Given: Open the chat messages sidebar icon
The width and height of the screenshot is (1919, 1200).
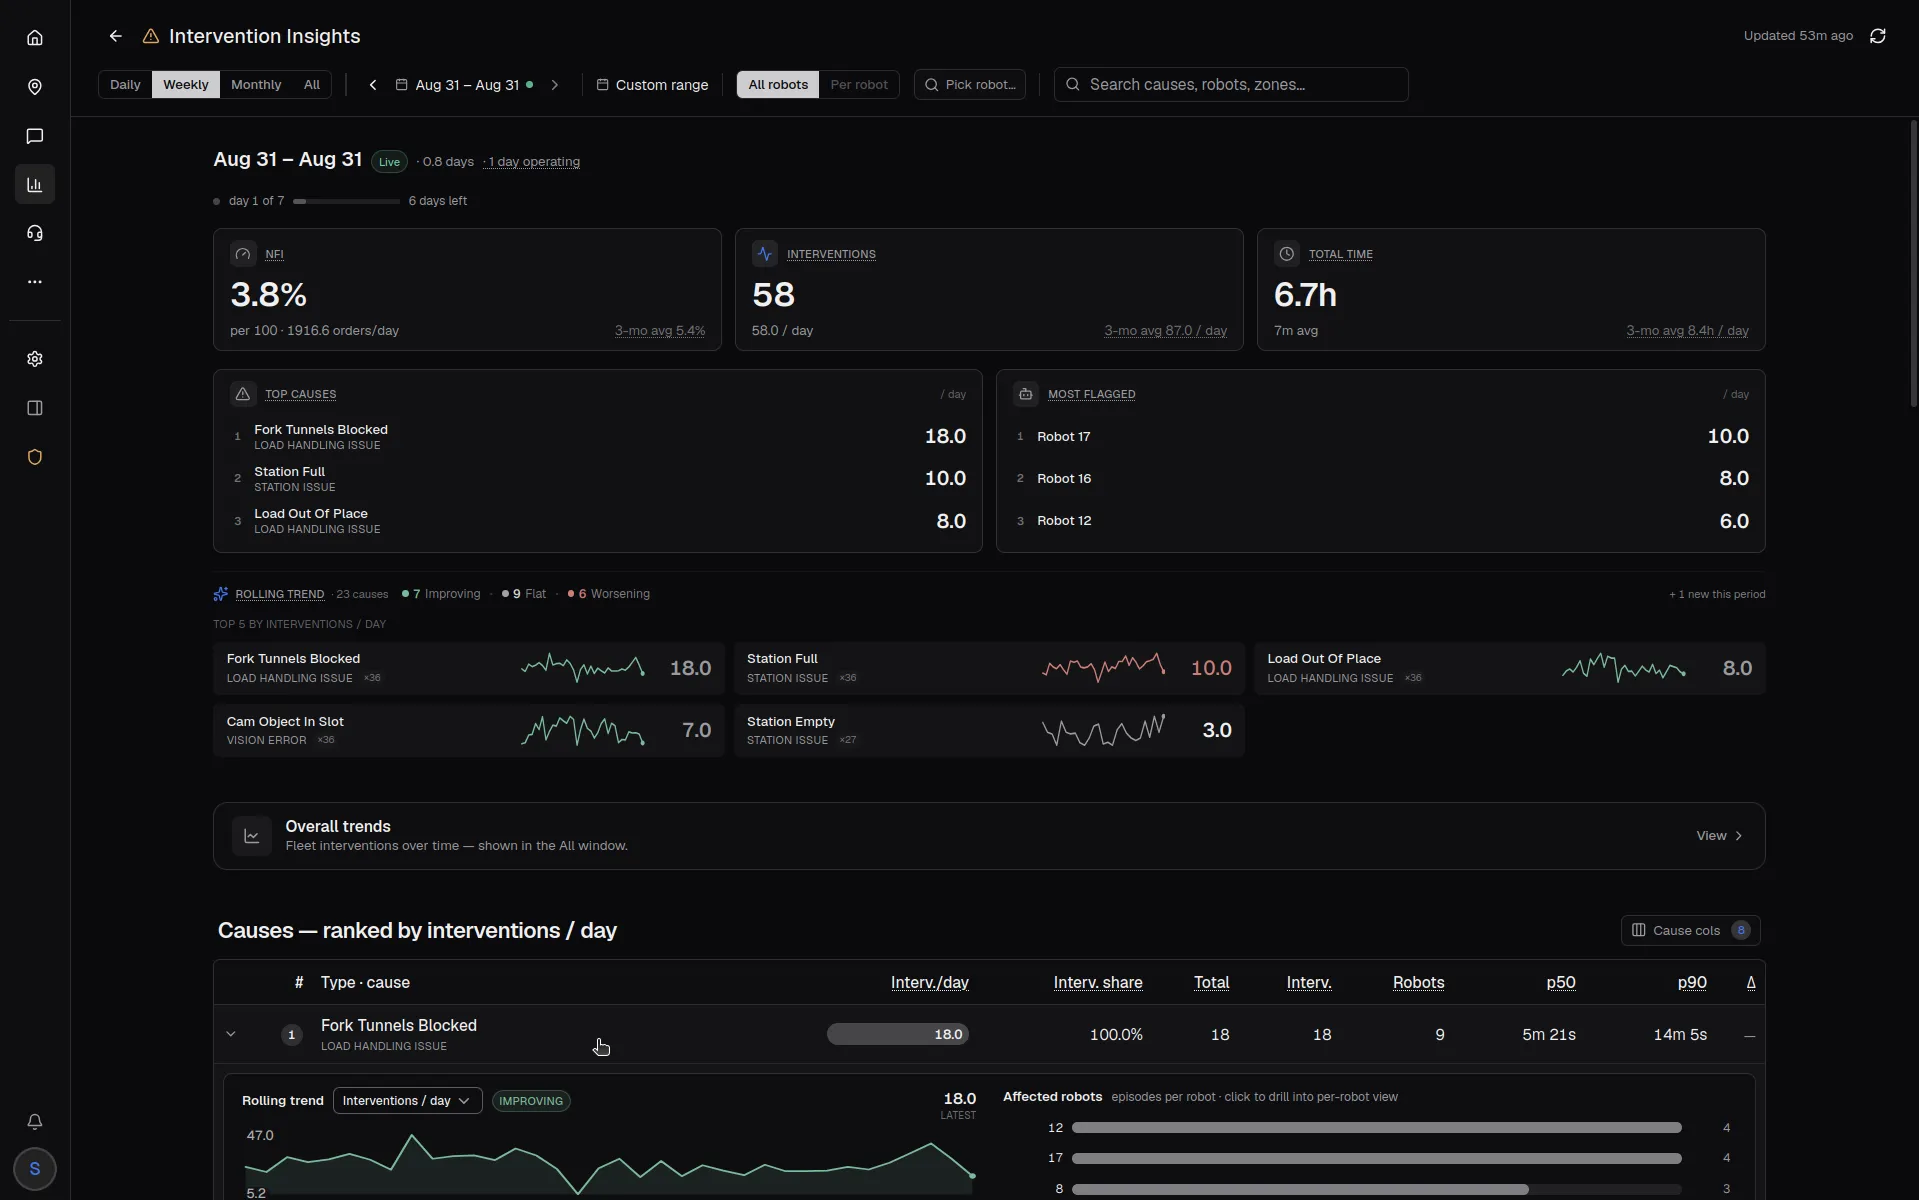Looking at the screenshot, I should click(35, 136).
